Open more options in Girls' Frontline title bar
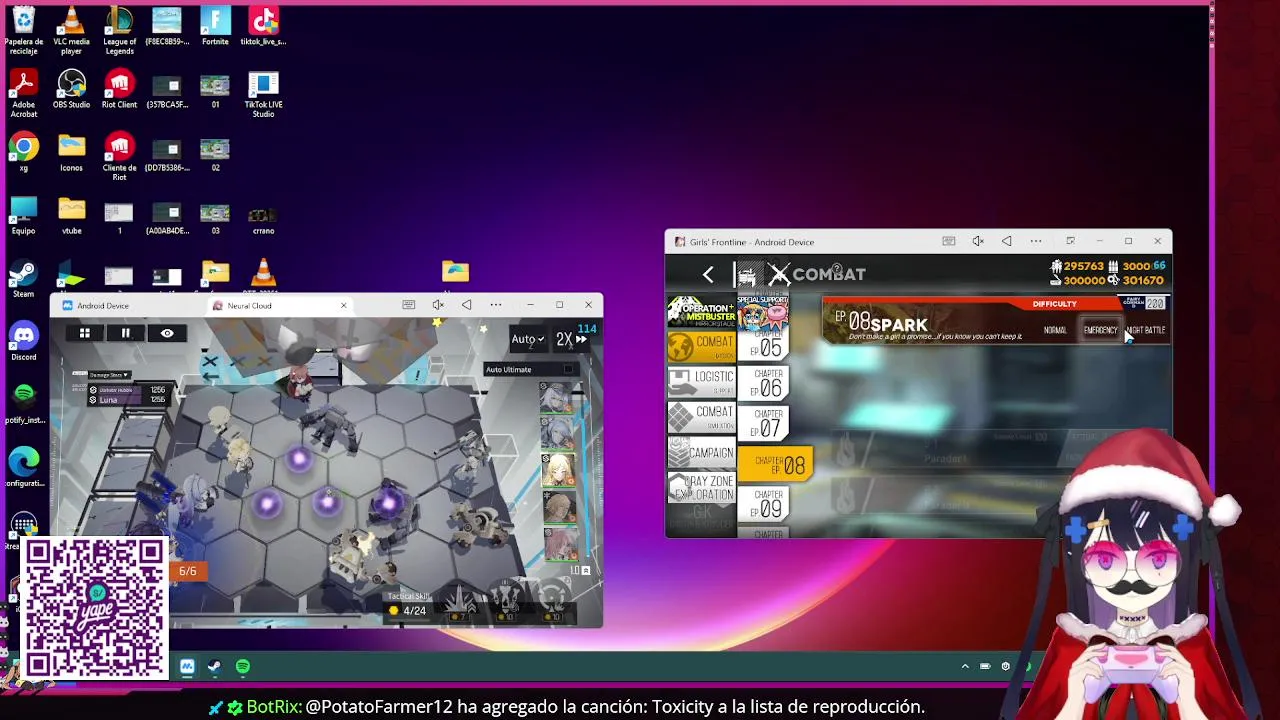Screen dimensions: 1280x720 [x=1036, y=241]
